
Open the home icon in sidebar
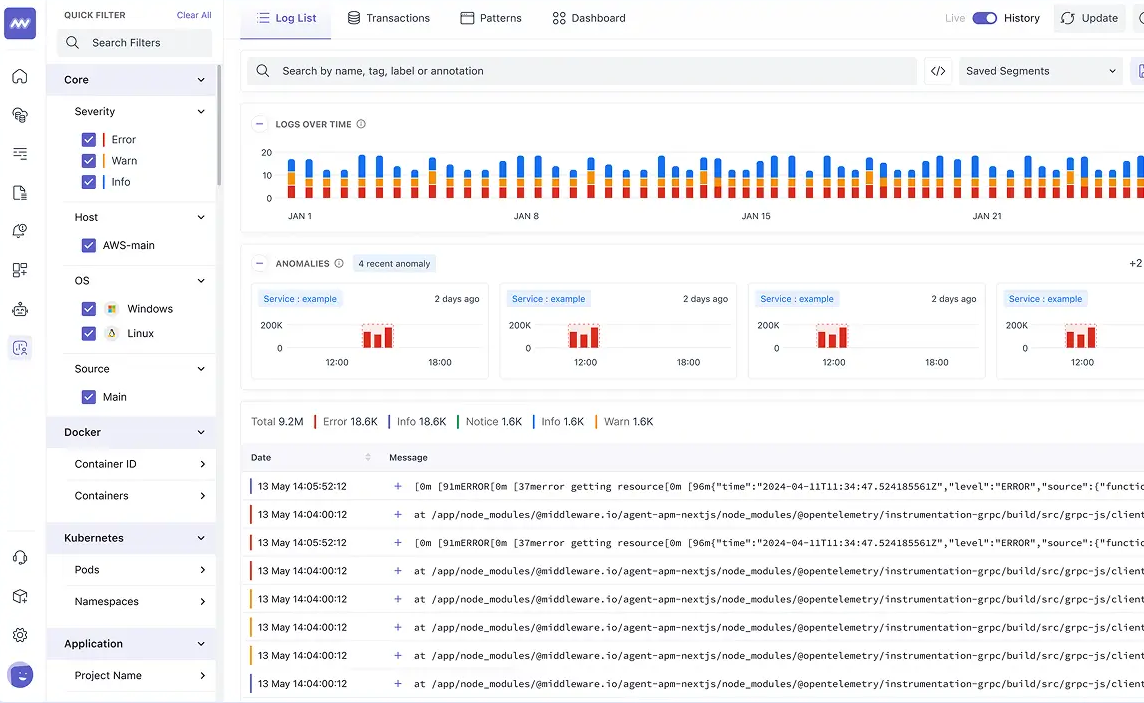point(20,77)
